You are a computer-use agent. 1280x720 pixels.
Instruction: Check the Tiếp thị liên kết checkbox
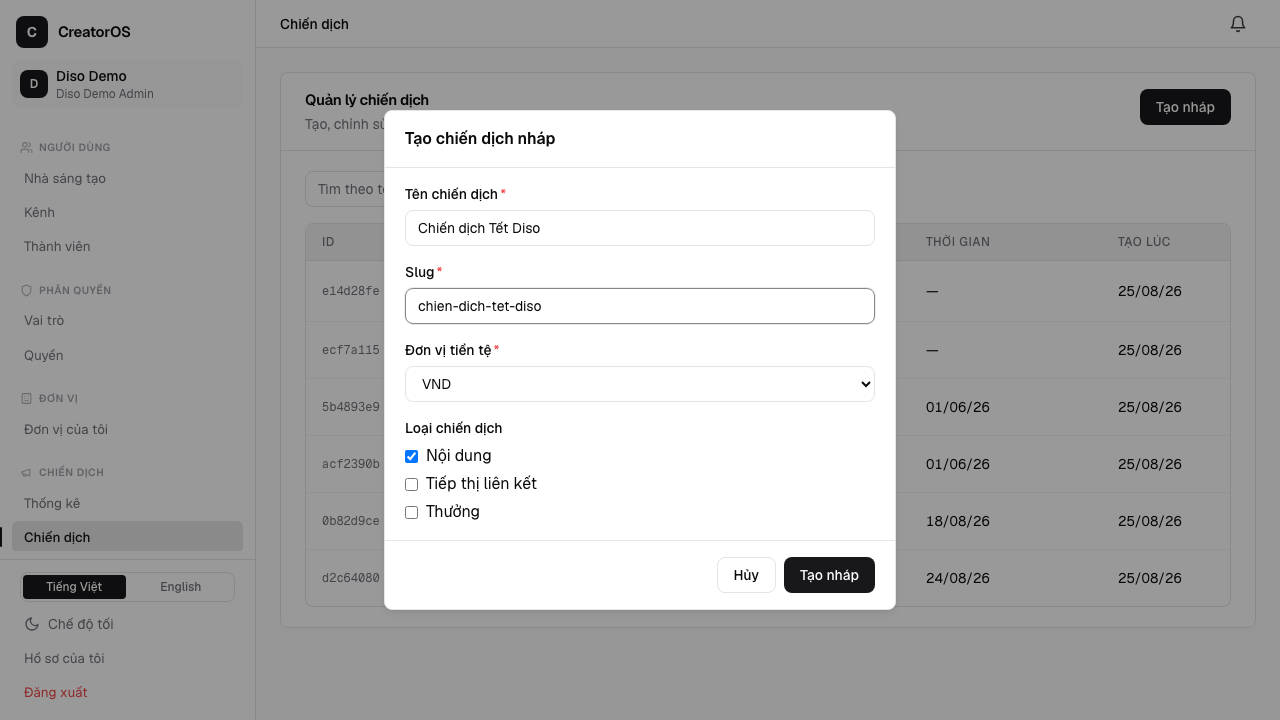pyautogui.click(x=411, y=484)
